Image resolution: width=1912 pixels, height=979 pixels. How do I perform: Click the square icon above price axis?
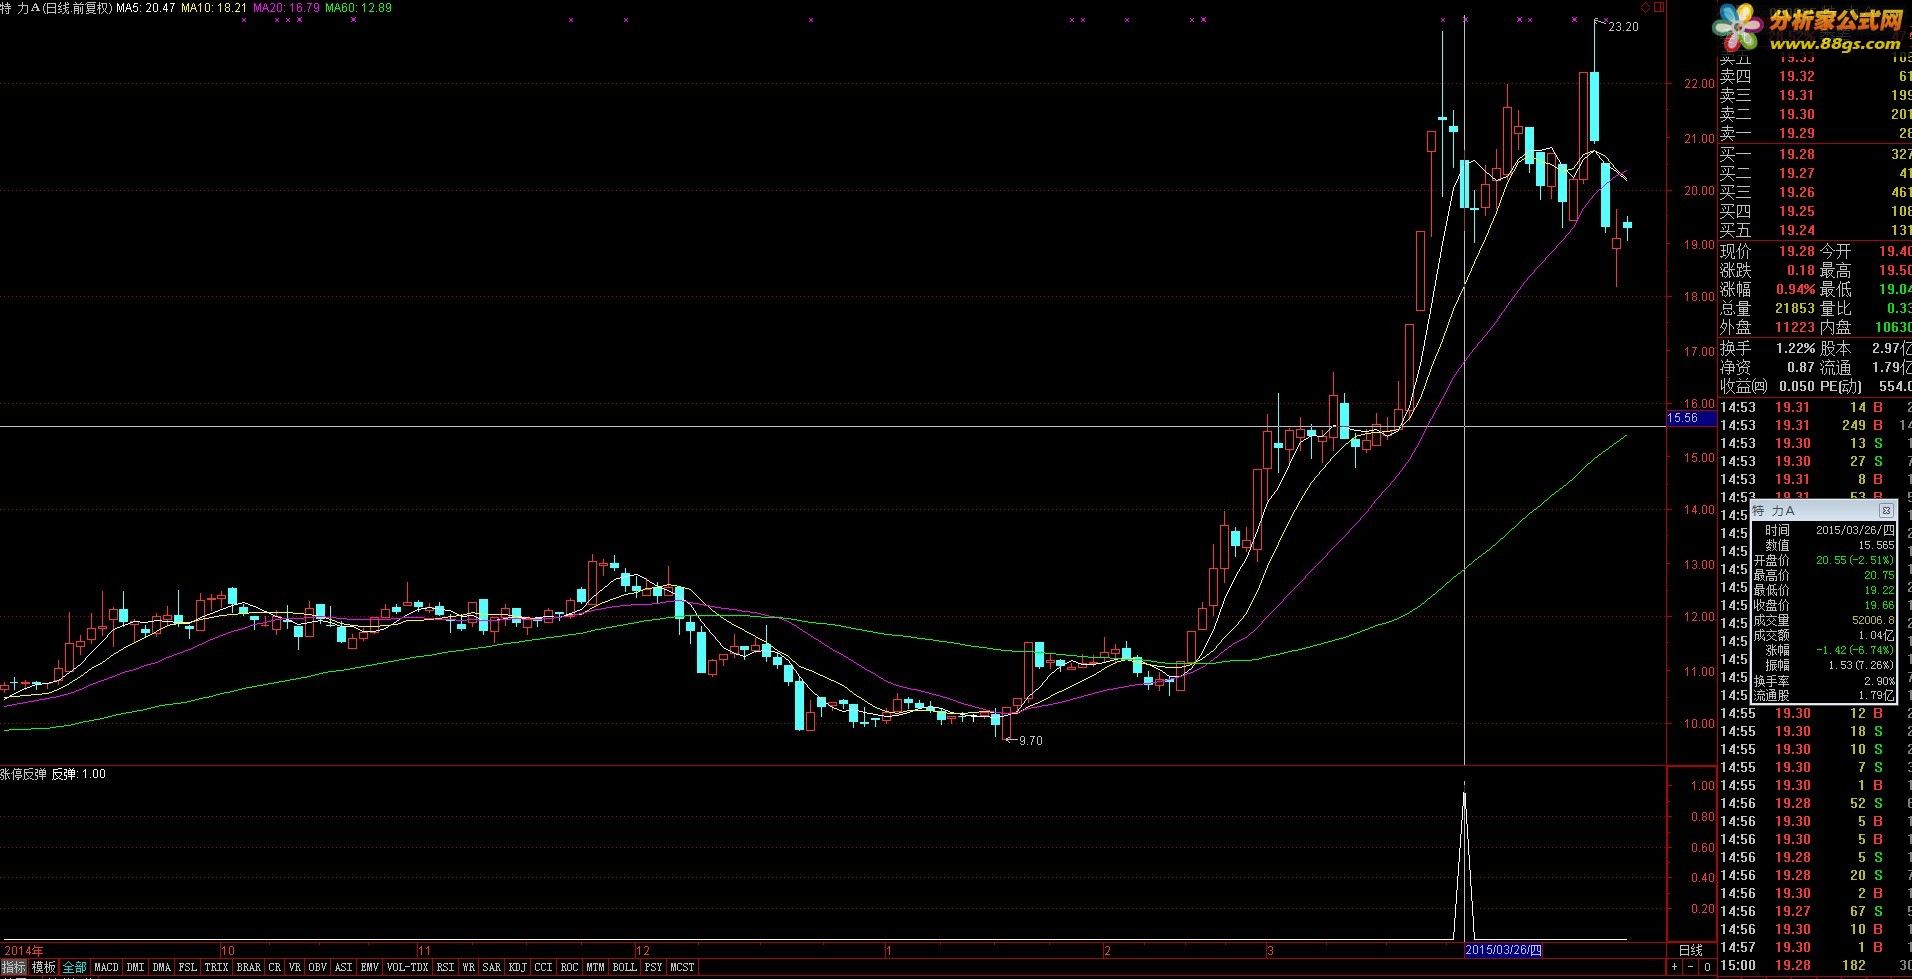(1658, 7)
